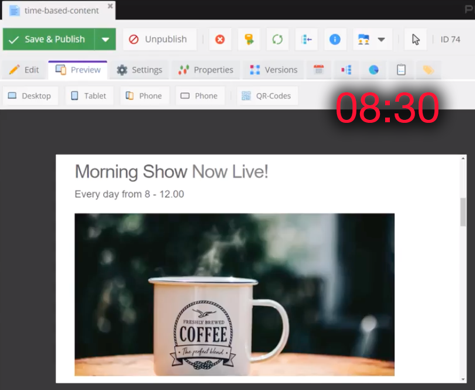
Task: Expand the translation dropdown arrow
Action: [381, 40]
